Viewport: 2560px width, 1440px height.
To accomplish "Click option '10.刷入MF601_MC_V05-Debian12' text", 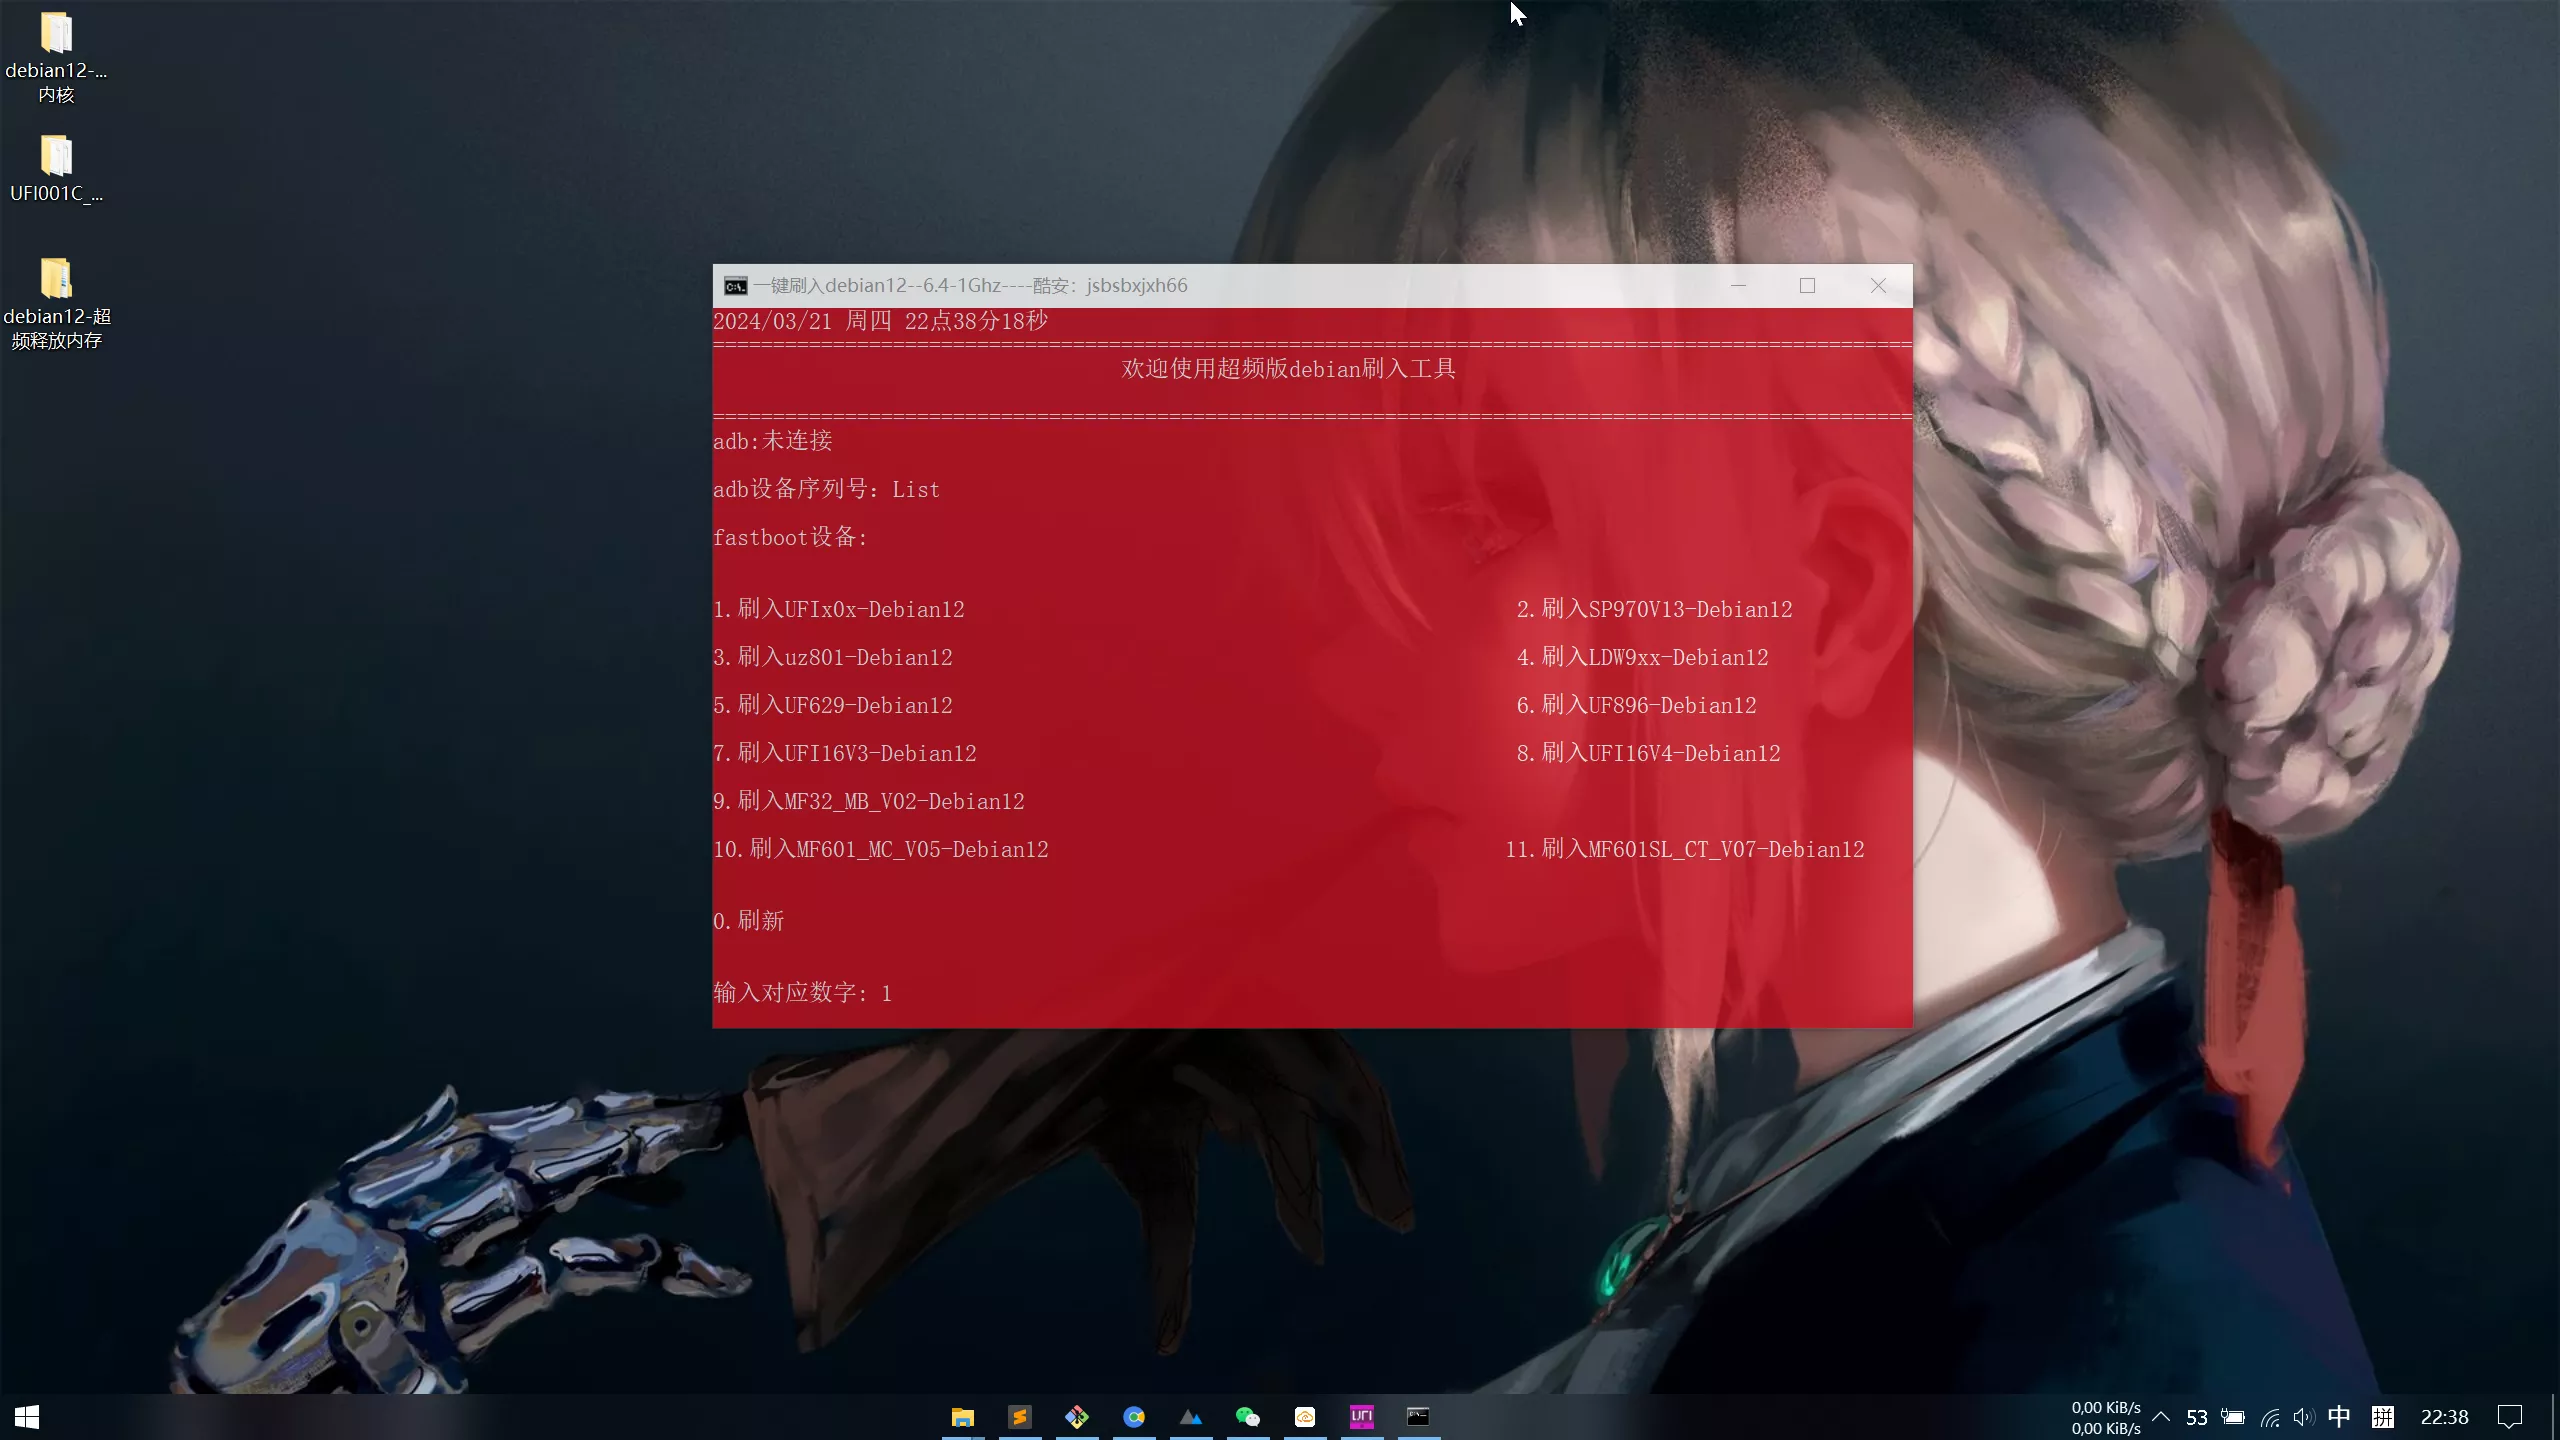I will 881,849.
